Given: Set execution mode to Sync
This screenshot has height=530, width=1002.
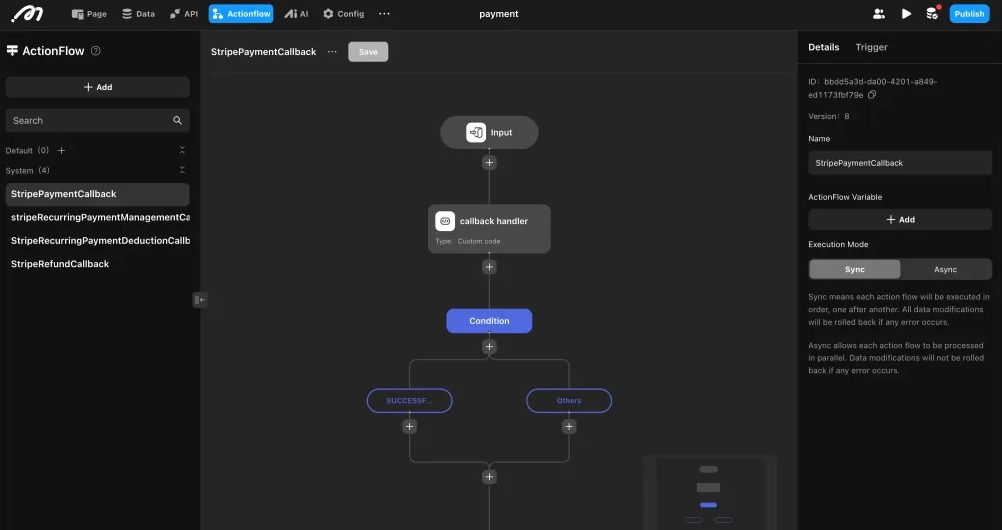Looking at the screenshot, I should [855, 269].
